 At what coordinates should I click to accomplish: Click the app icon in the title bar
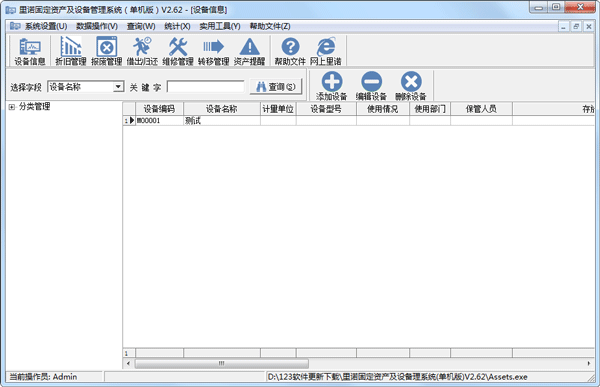(11, 10)
